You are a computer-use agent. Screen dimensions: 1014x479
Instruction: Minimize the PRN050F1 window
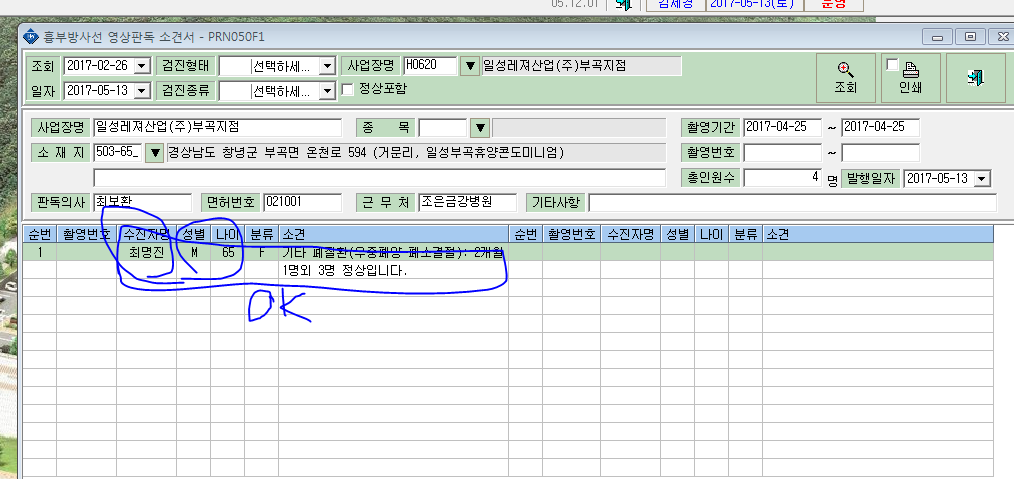tap(936, 37)
